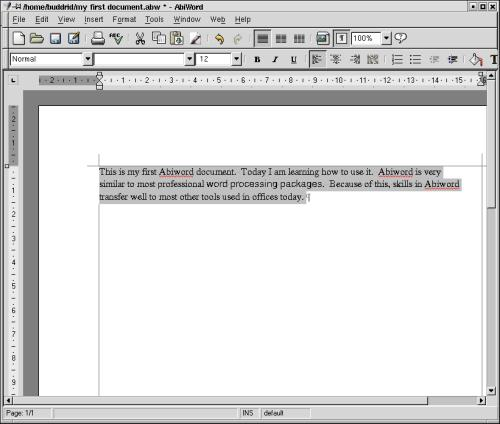Click the font size field showing 12
This screenshot has height=424, width=500.
coord(214,59)
